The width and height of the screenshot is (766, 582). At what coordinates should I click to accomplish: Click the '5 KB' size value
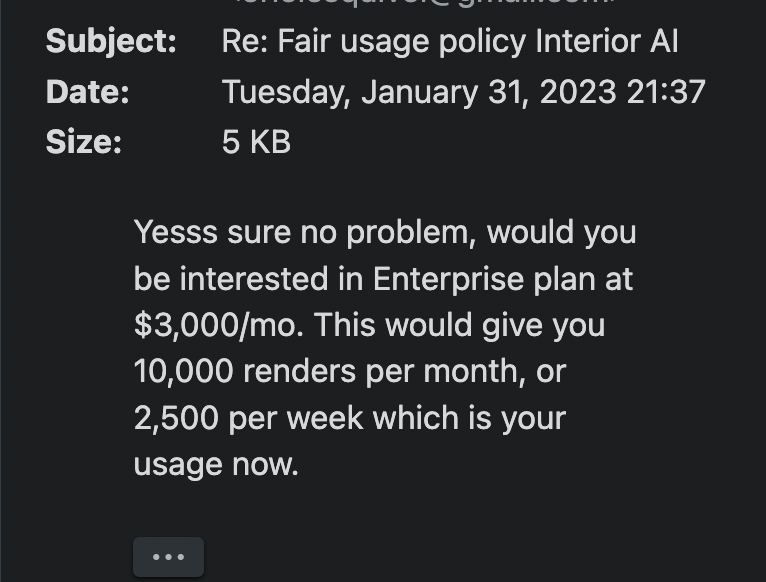(x=256, y=142)
